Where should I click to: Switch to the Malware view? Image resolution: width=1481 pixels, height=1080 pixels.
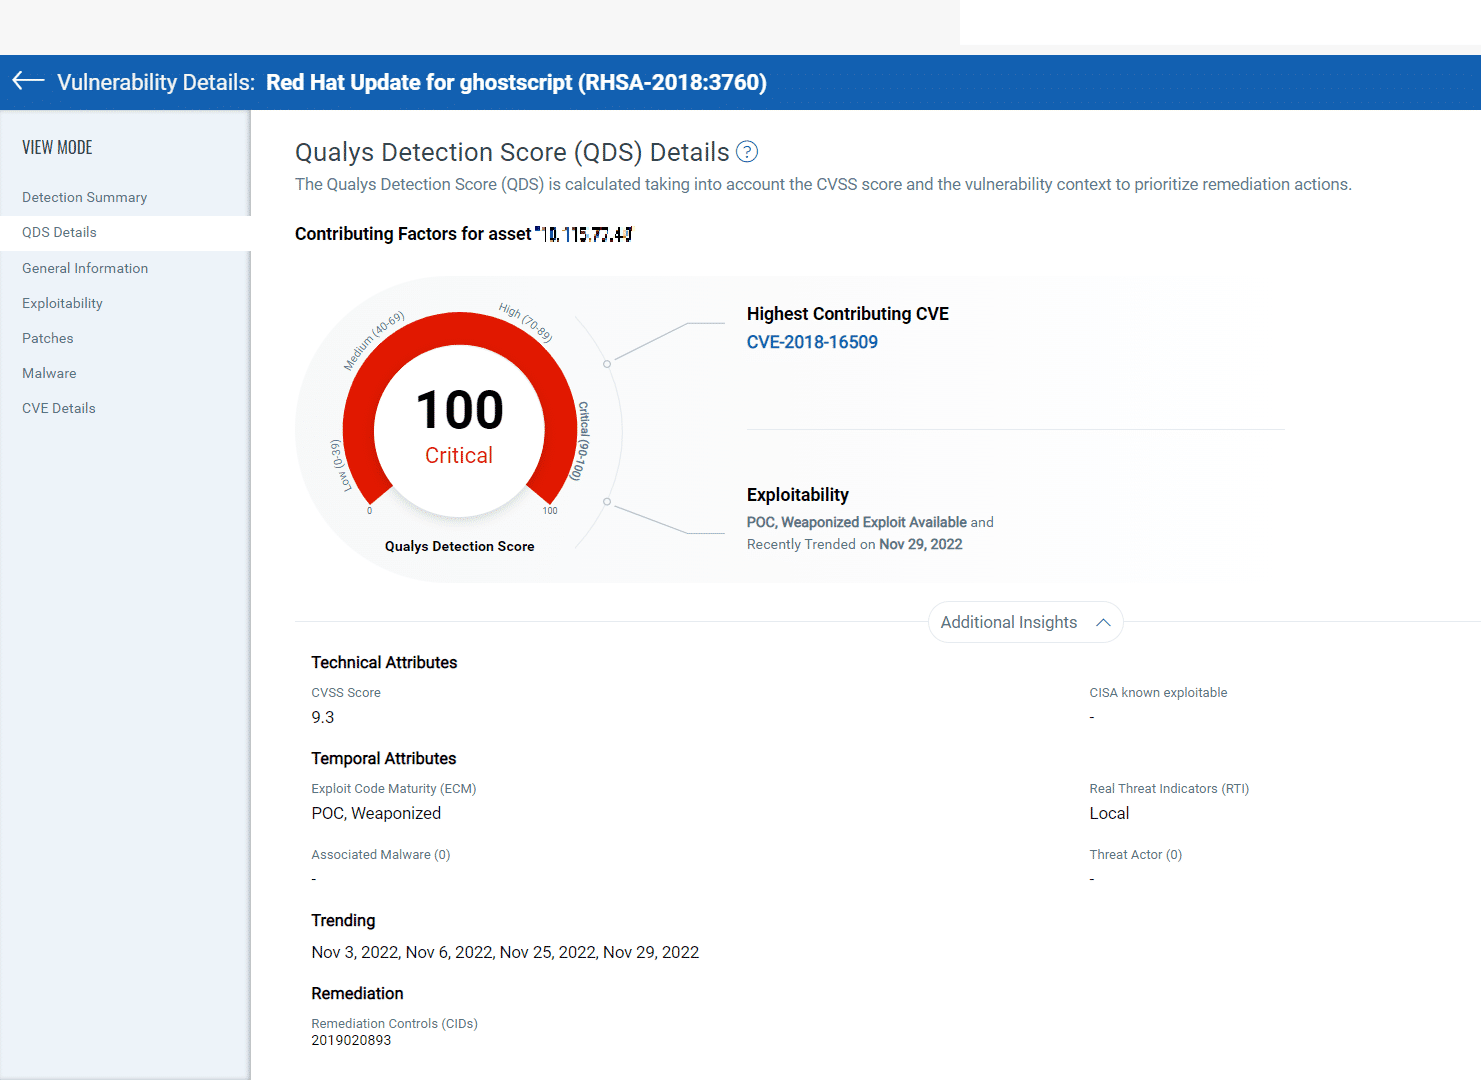pos(49,373)
